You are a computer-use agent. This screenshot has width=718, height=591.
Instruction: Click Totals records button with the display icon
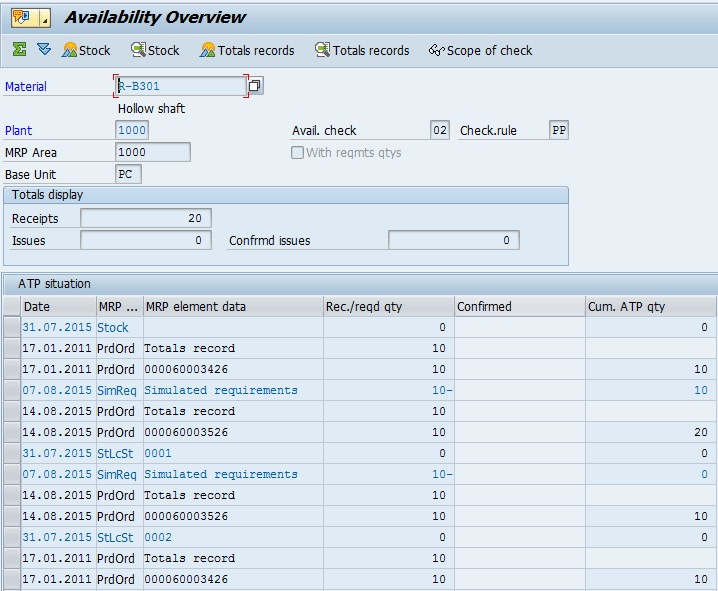tap(362, 50)
